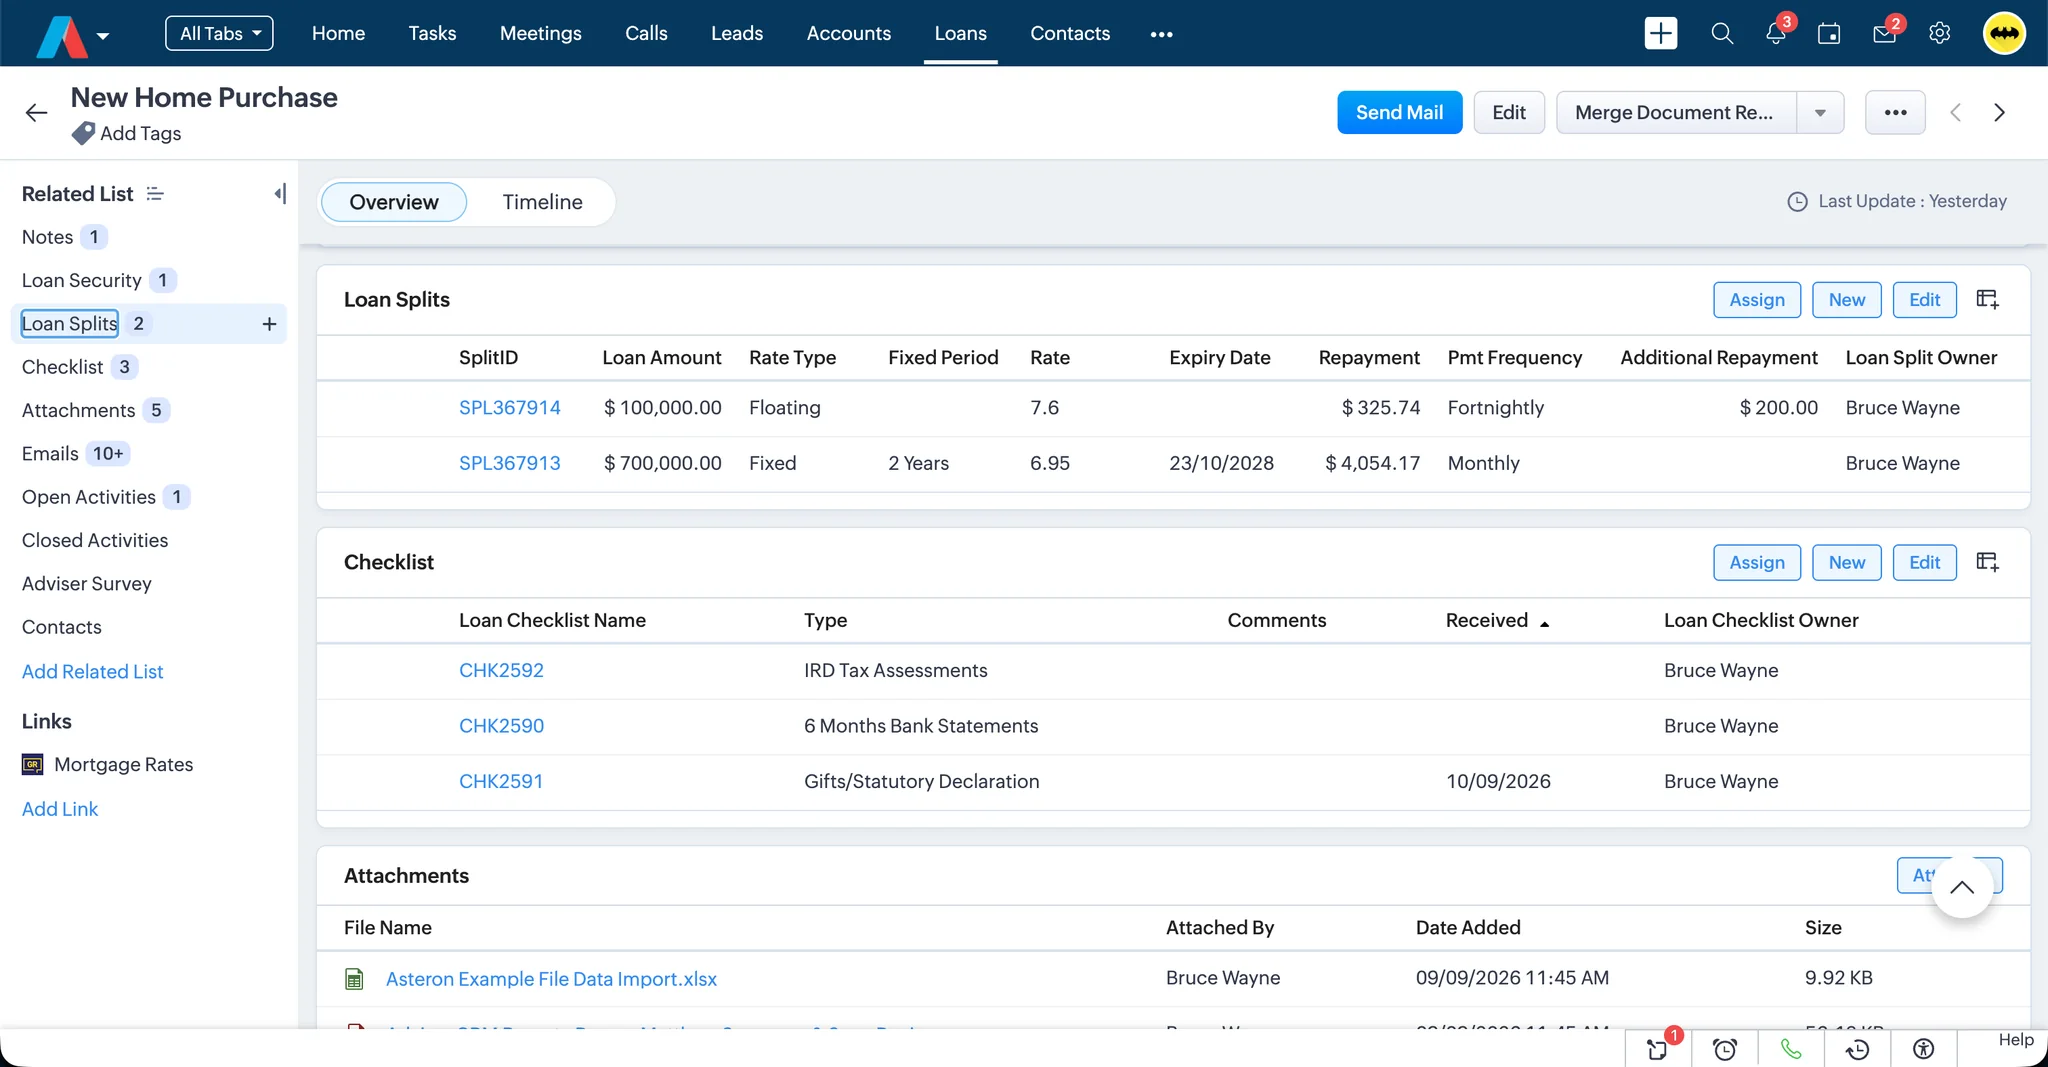Viewport: 2048px width, 1067px height.
Task: Click New in Loan Splits section
Action: point(1846,300)
